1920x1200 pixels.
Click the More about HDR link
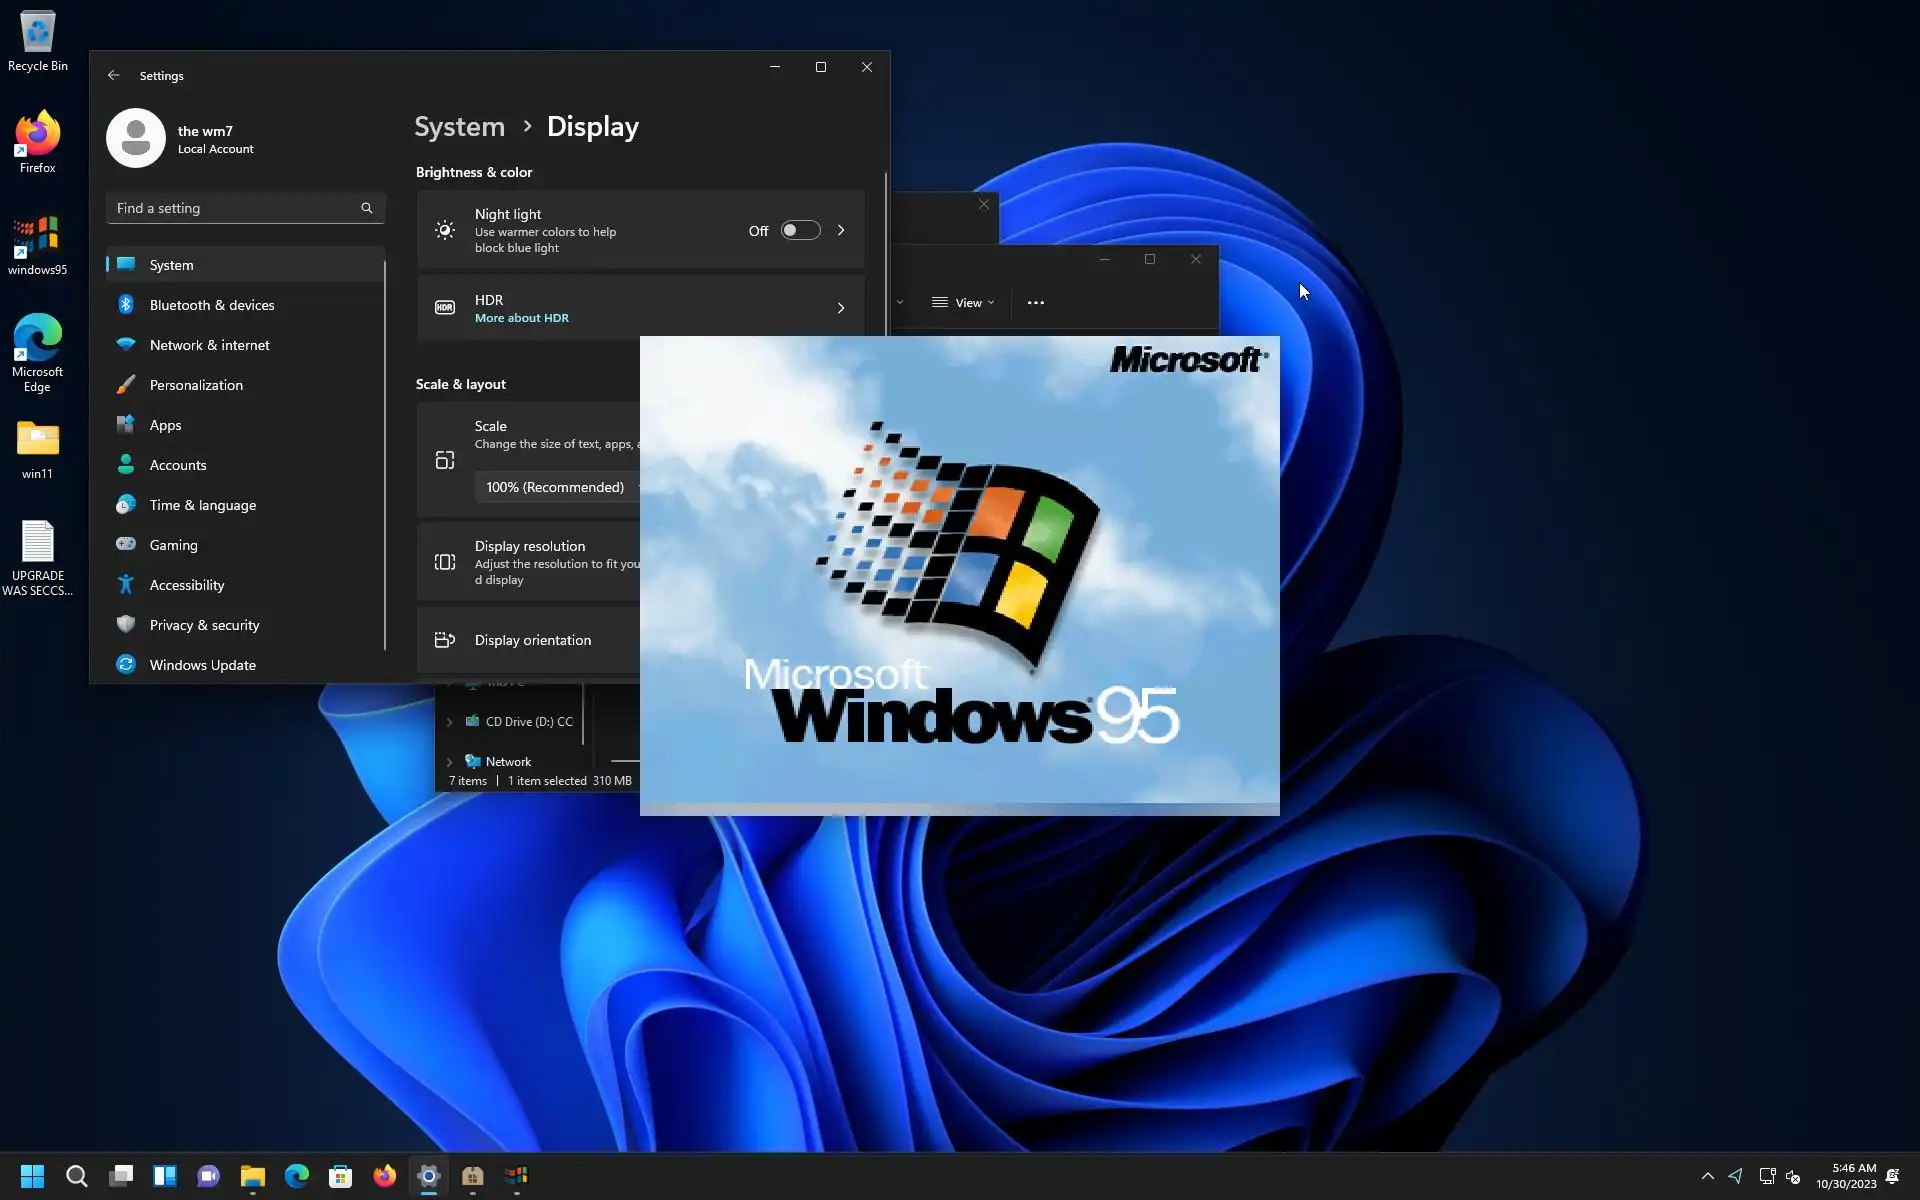coord(521,318)
